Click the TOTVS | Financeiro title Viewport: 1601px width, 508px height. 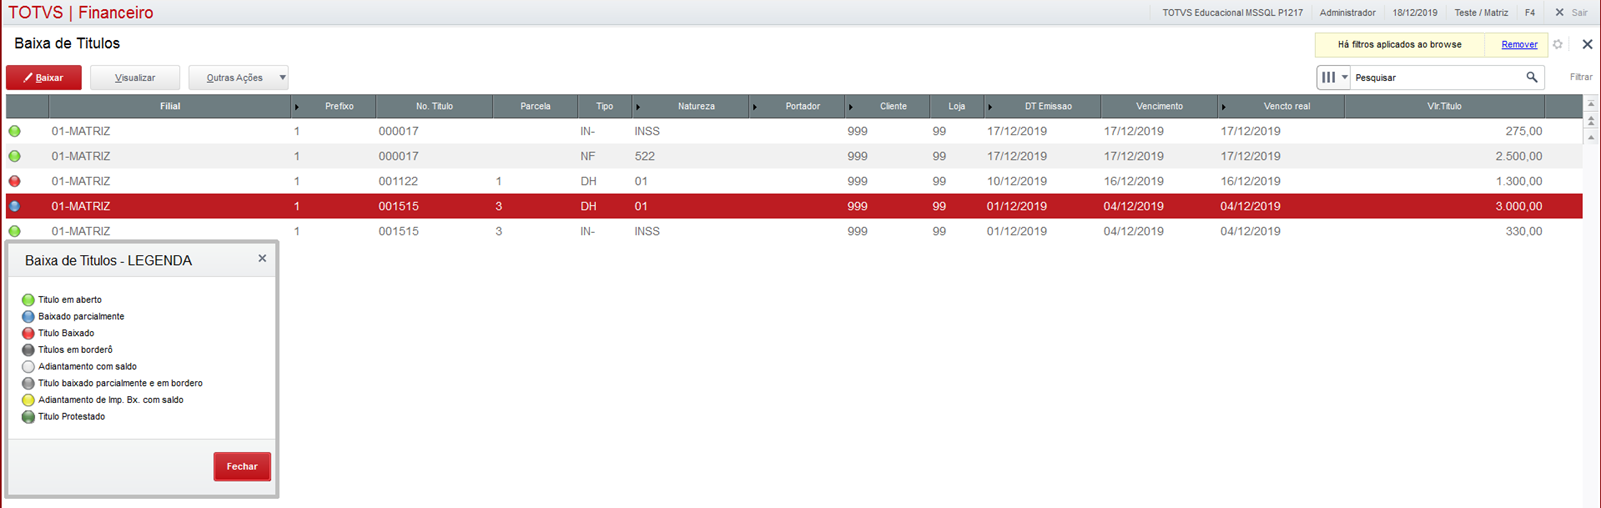tap(81, 13)
